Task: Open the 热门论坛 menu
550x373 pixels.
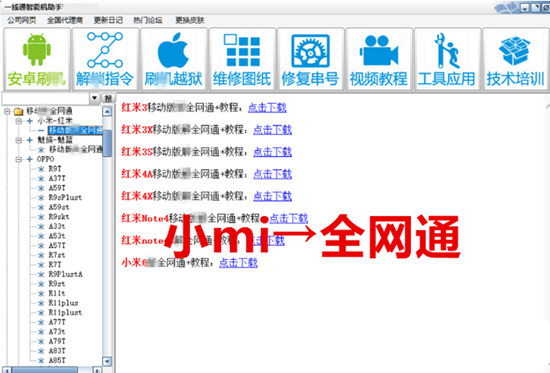Action: click(x=148, y=20)
